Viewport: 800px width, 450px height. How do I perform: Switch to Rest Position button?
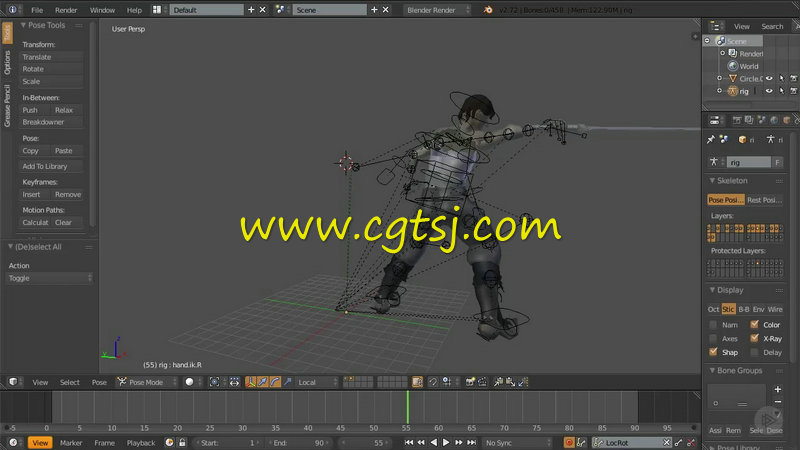click(x=764, y=200)
